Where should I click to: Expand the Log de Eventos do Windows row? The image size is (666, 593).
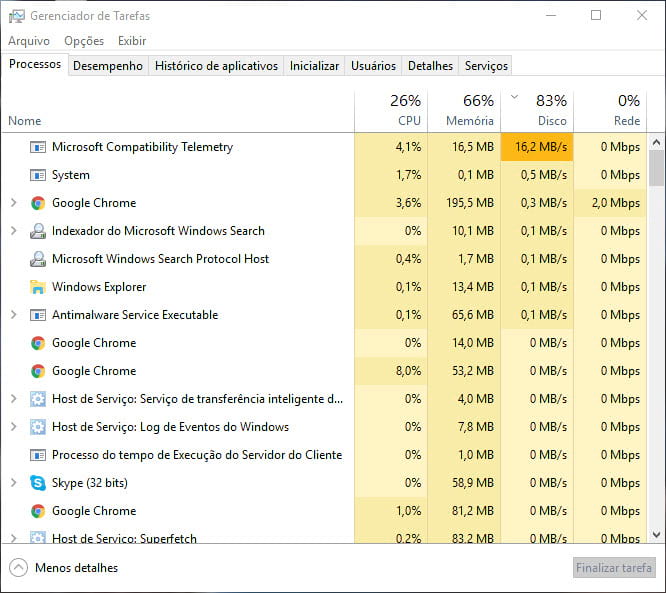pos(14,427)
